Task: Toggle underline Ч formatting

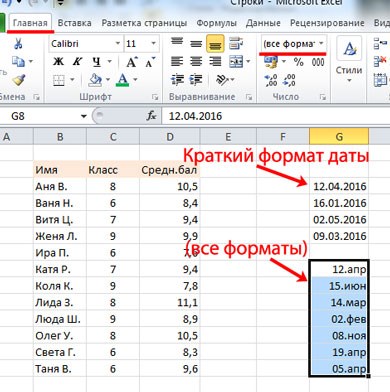Action: click(x=97, y=62)
